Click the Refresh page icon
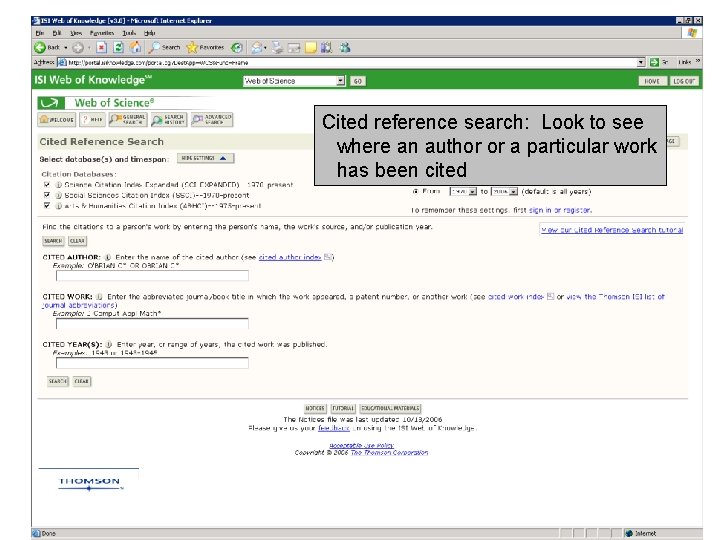The width and height of the screenshot is (720, 540). 118,47
